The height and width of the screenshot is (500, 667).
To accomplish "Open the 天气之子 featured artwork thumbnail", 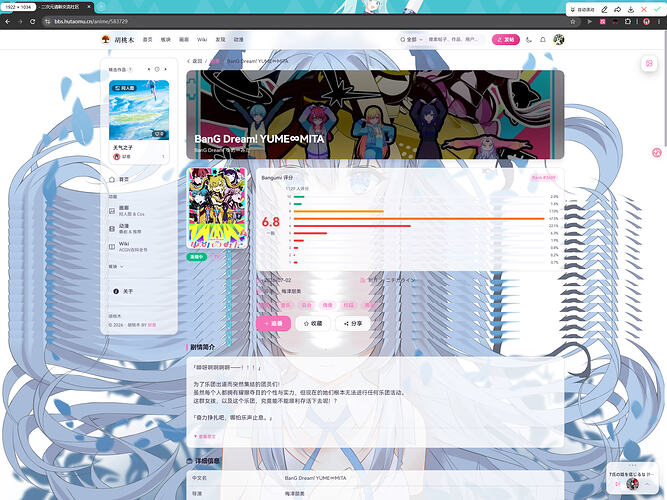I will [139, 110].
